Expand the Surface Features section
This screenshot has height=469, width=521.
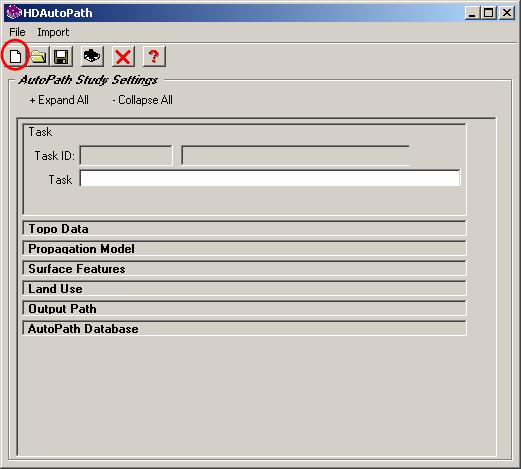tap(244, 269)
